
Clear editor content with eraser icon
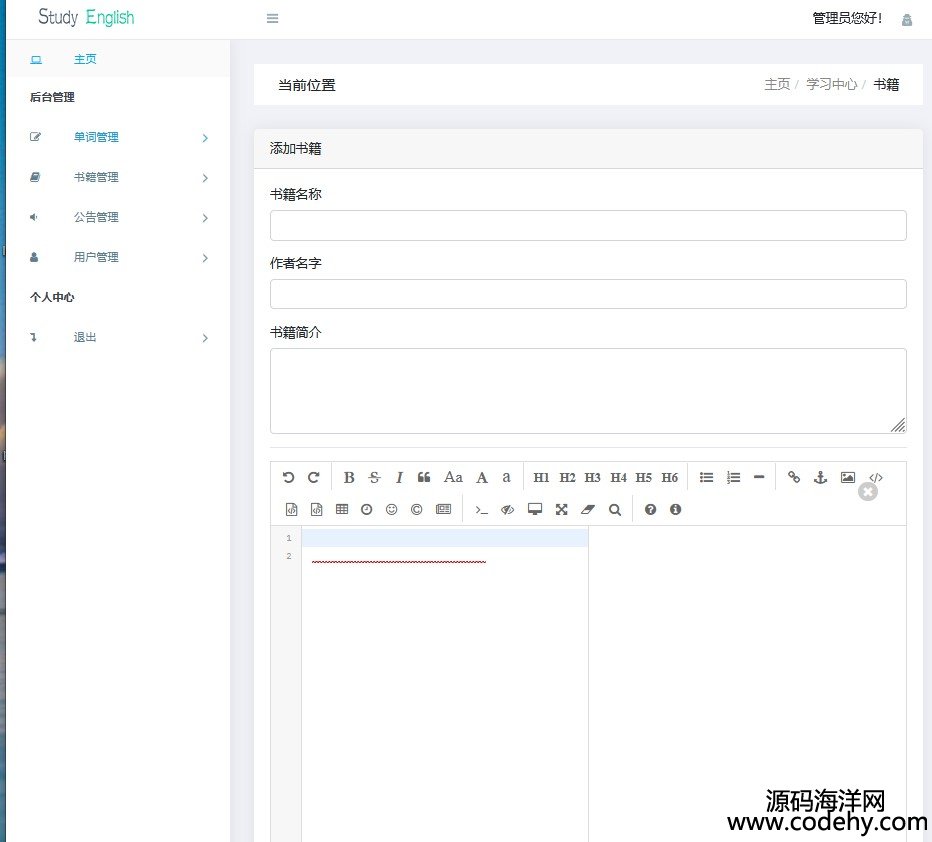coord(588,509)
